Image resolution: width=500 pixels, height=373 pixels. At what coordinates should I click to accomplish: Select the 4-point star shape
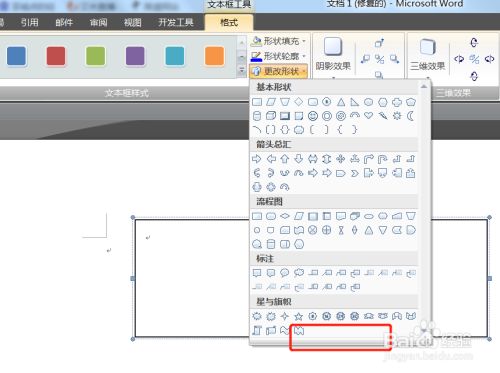(x=285, y=316)
